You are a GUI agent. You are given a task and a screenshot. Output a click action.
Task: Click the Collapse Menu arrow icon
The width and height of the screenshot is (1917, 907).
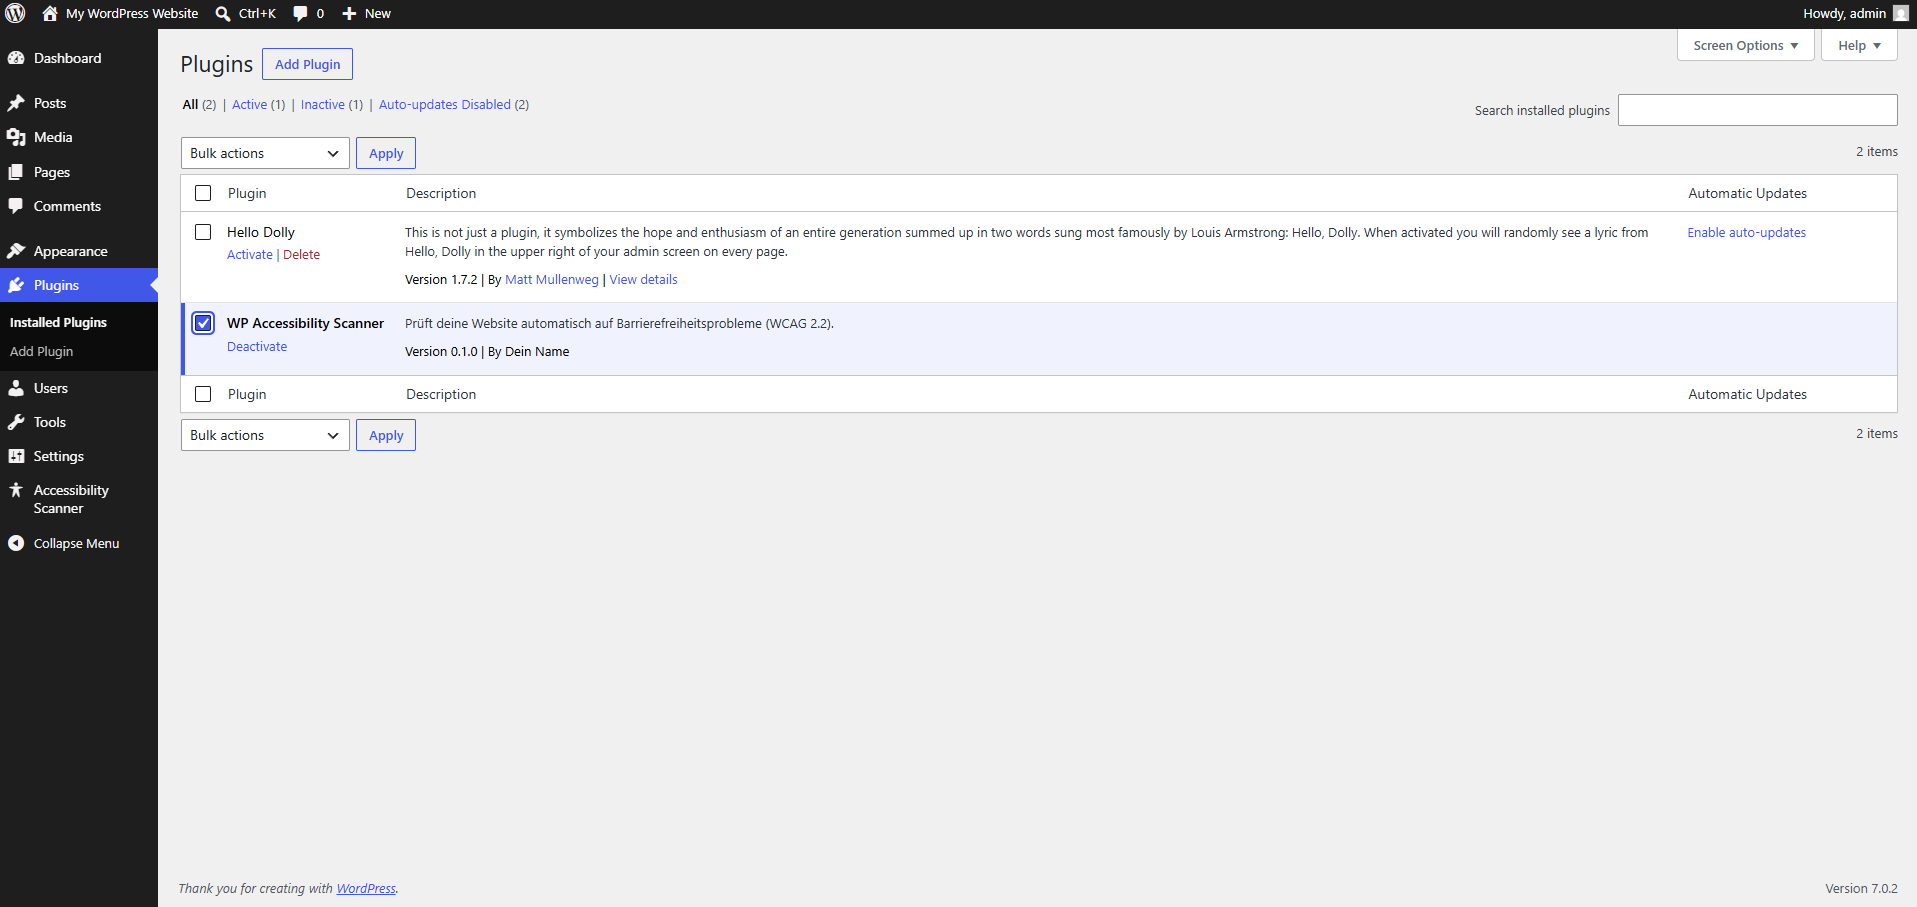coord(16,543)
